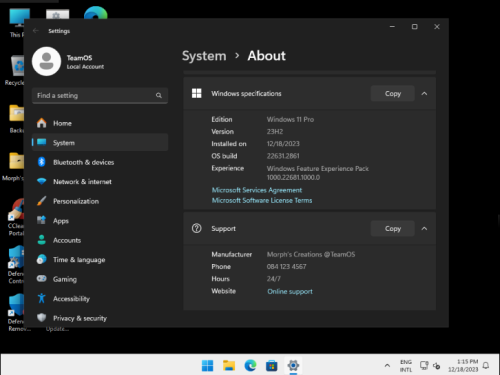The height and width of the screenshot is (375, 500).
Task: Open the Windows Start menu
Action: tap(207, 366)
